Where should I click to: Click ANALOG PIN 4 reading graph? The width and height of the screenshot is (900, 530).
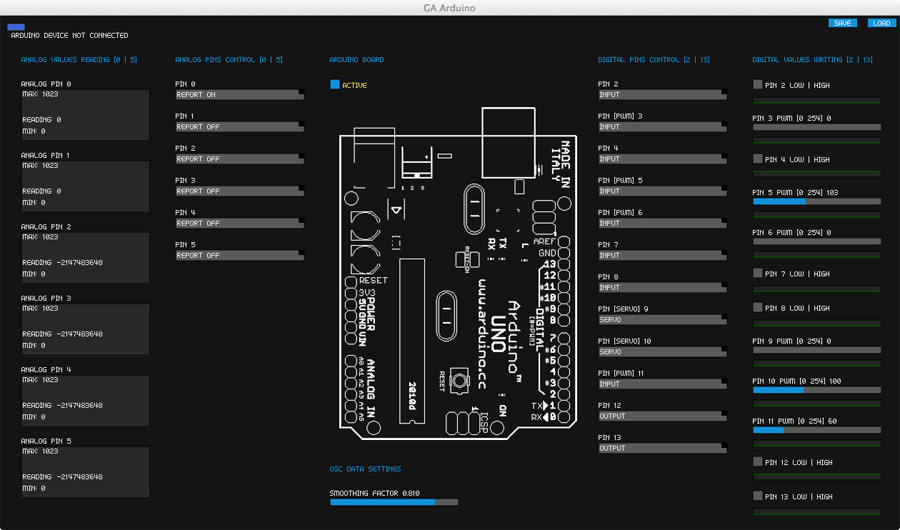86,401
